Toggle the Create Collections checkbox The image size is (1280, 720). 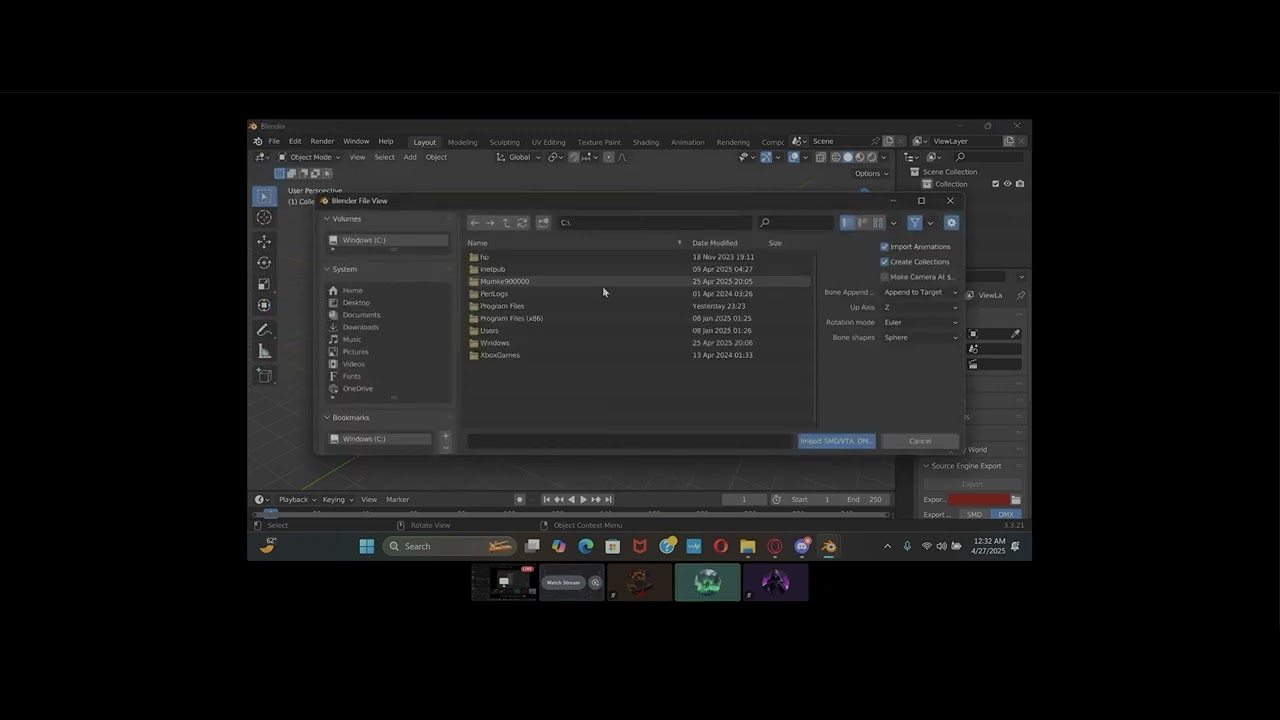tap(884, 262)
